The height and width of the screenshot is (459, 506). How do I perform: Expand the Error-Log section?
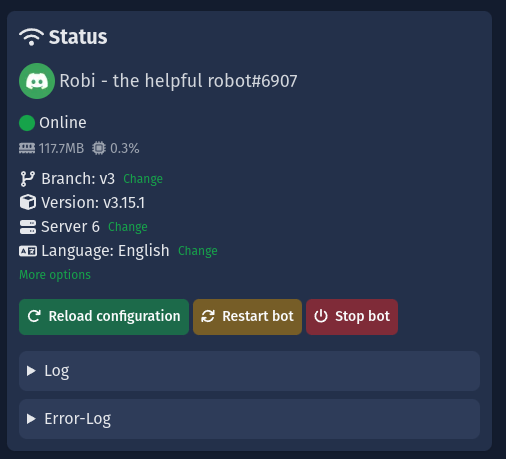coord(249,419)
